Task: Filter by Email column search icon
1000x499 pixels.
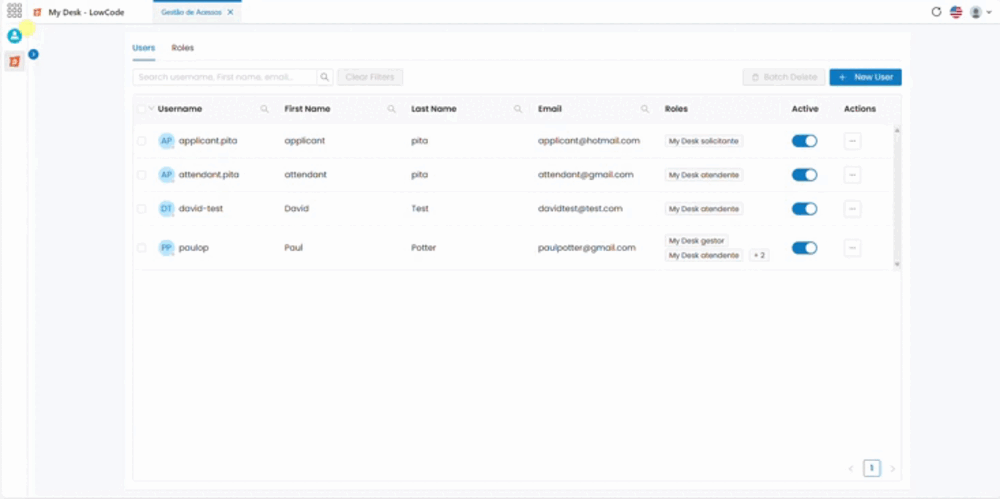Action: [x=645, y=109]
